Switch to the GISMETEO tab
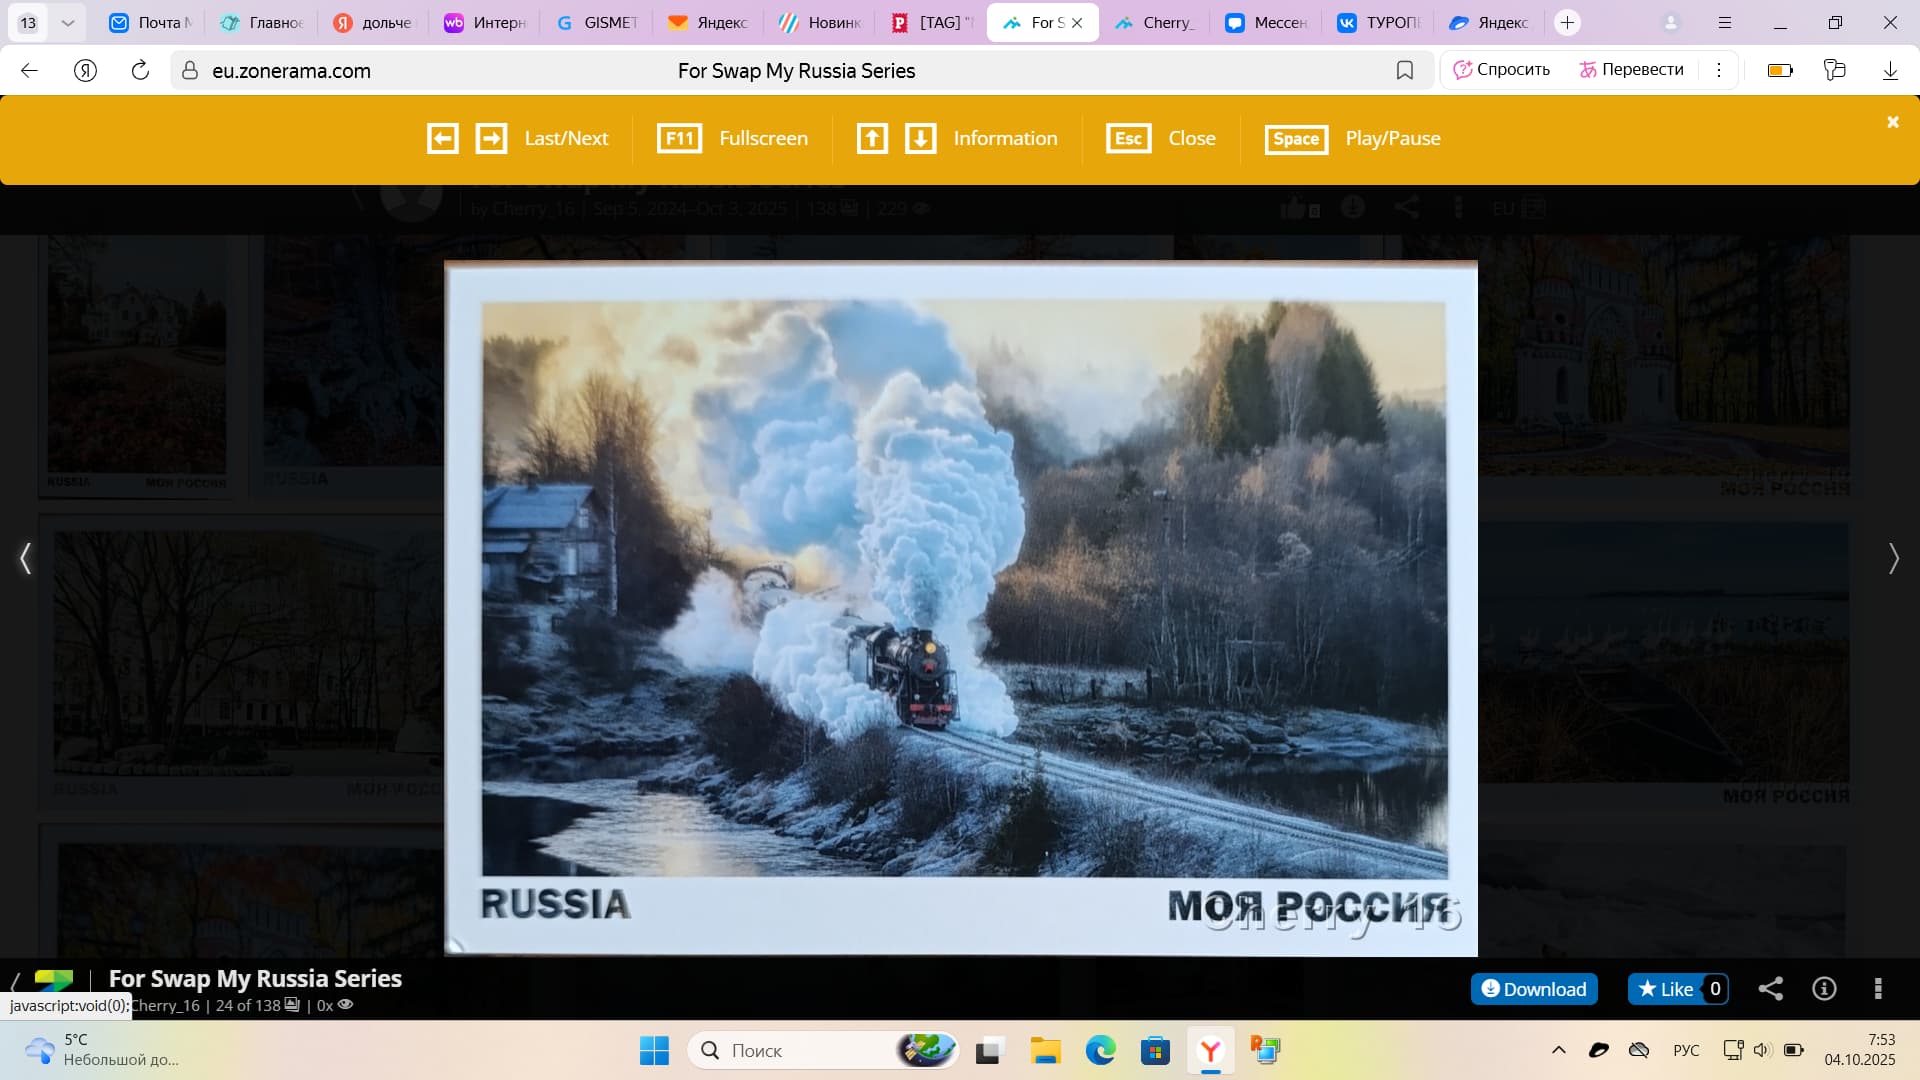Screen dimensions: 1920x1080 coord(597,22)
